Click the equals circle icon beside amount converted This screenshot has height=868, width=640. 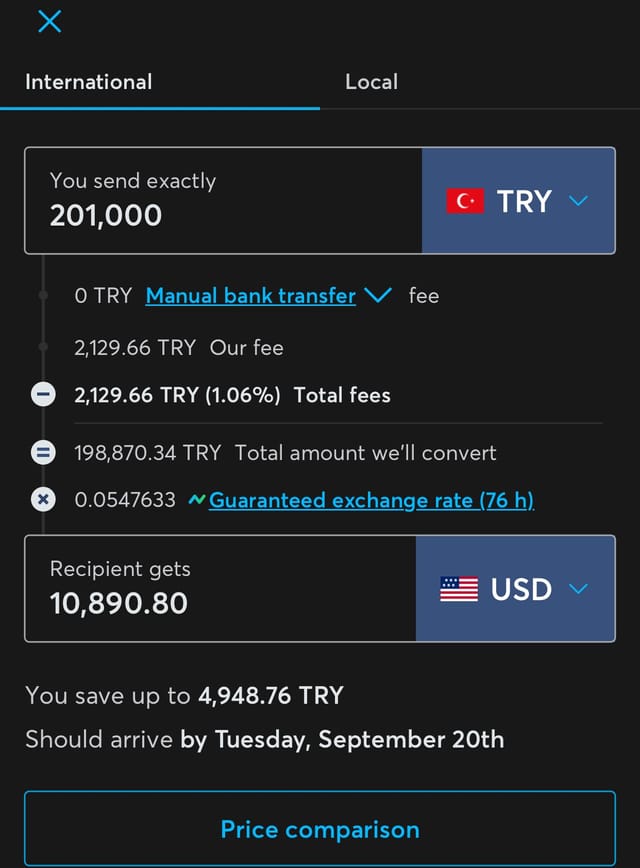click(x=43, y=453)
